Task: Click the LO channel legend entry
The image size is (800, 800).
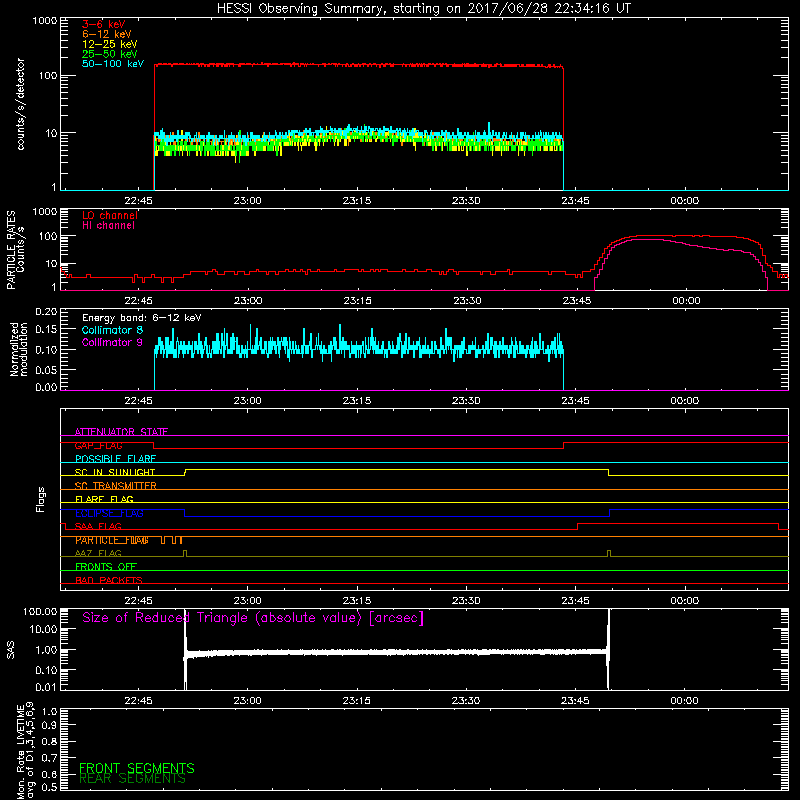Action: pos(110,215)
